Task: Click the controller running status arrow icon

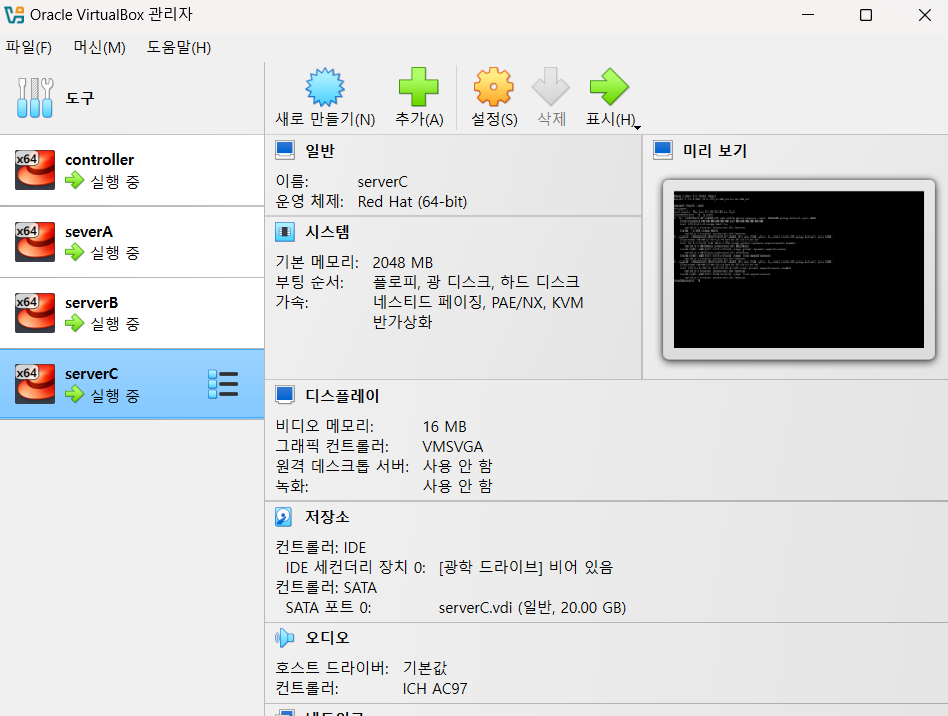Action: (74, 180)
